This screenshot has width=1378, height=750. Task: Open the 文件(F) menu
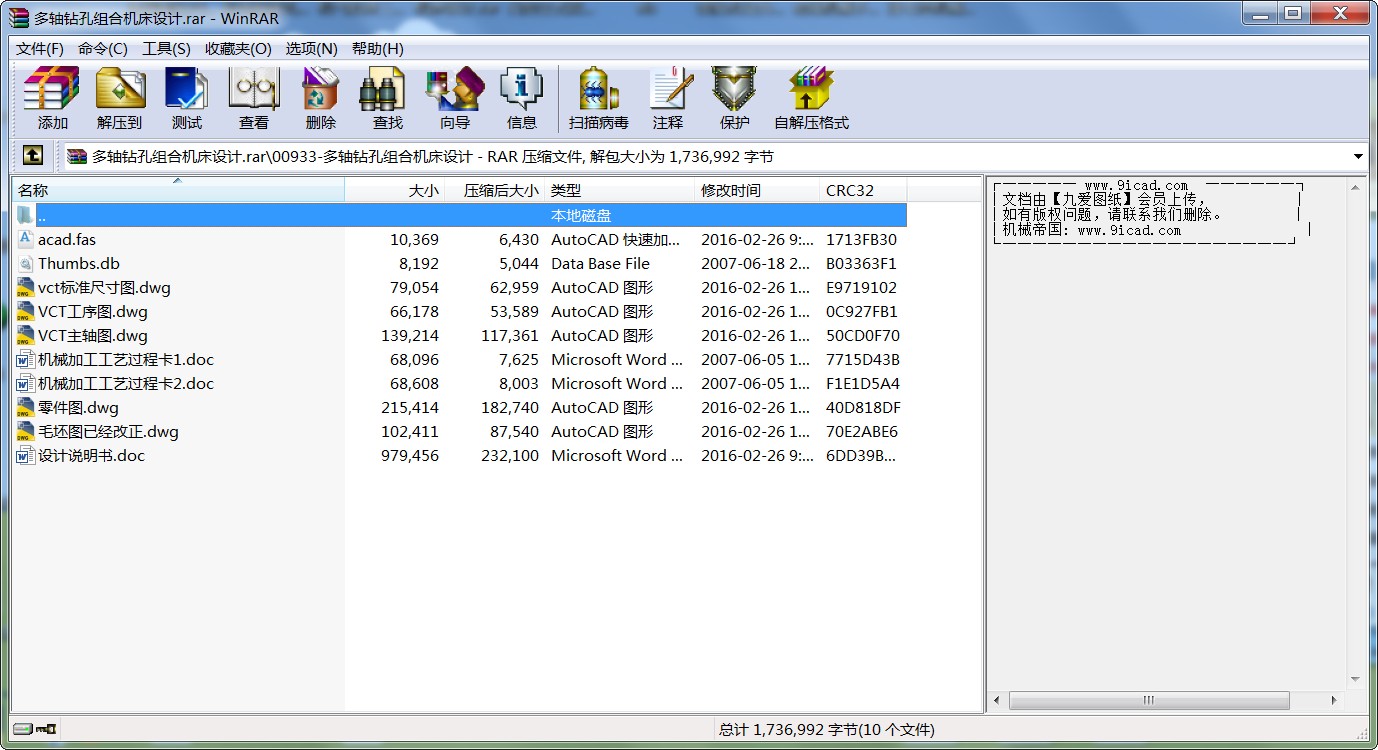(x=40, y=49)
